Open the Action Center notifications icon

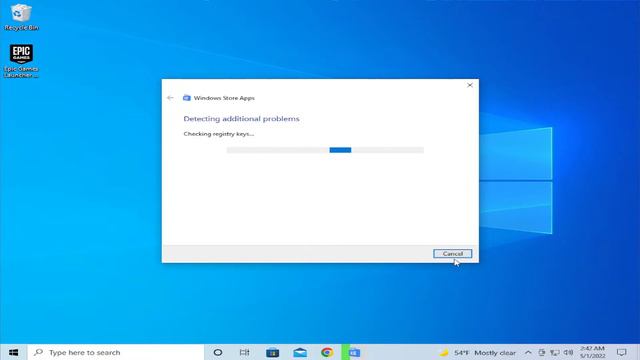622,352
